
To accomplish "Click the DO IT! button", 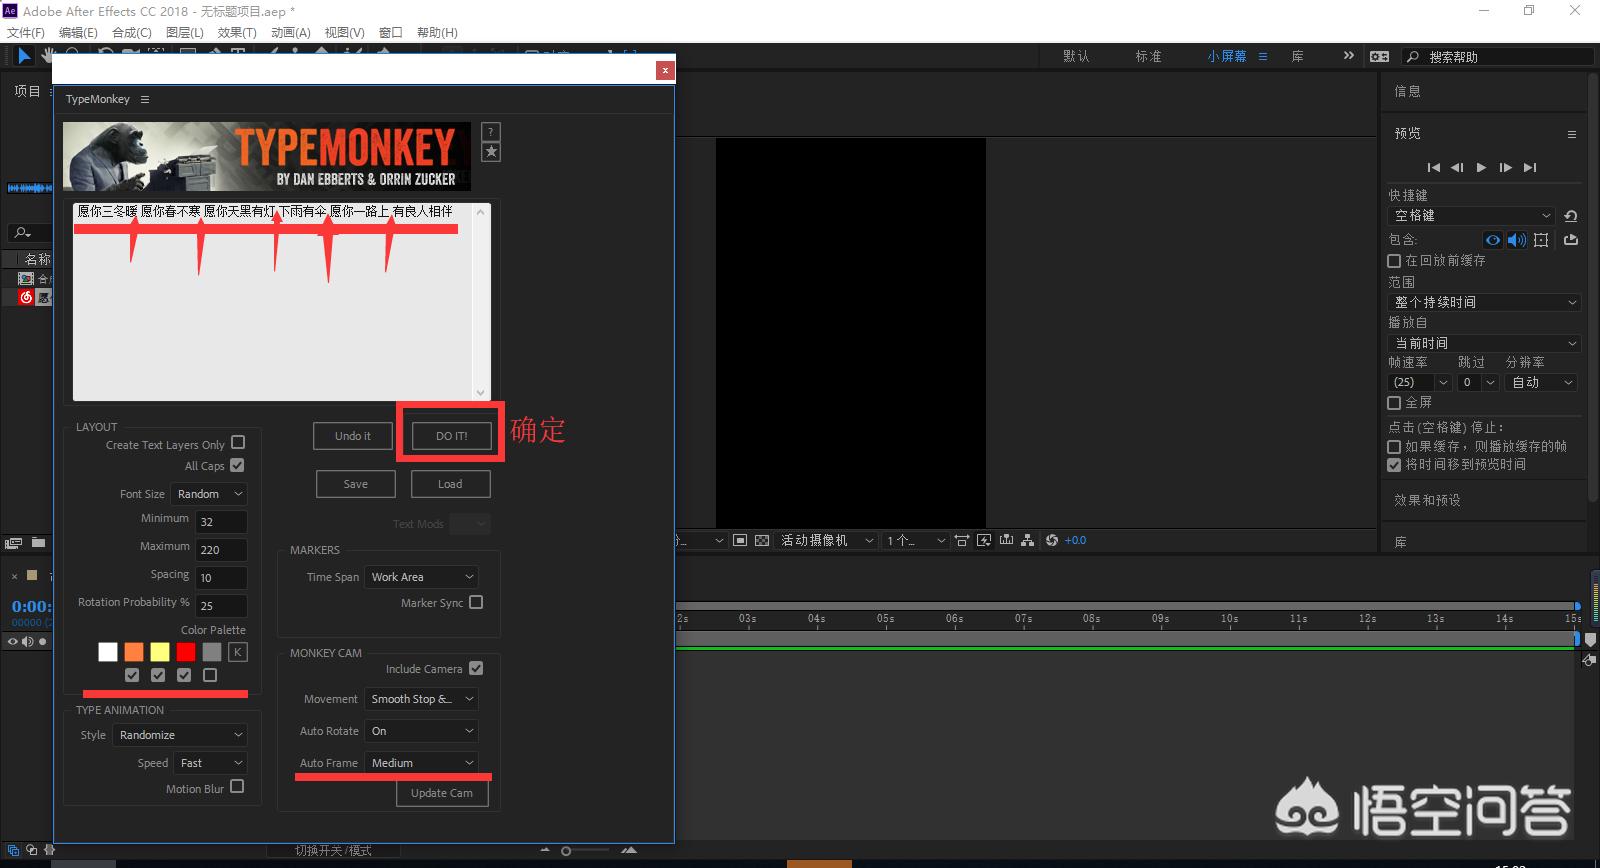I will (x=451, y=436).
